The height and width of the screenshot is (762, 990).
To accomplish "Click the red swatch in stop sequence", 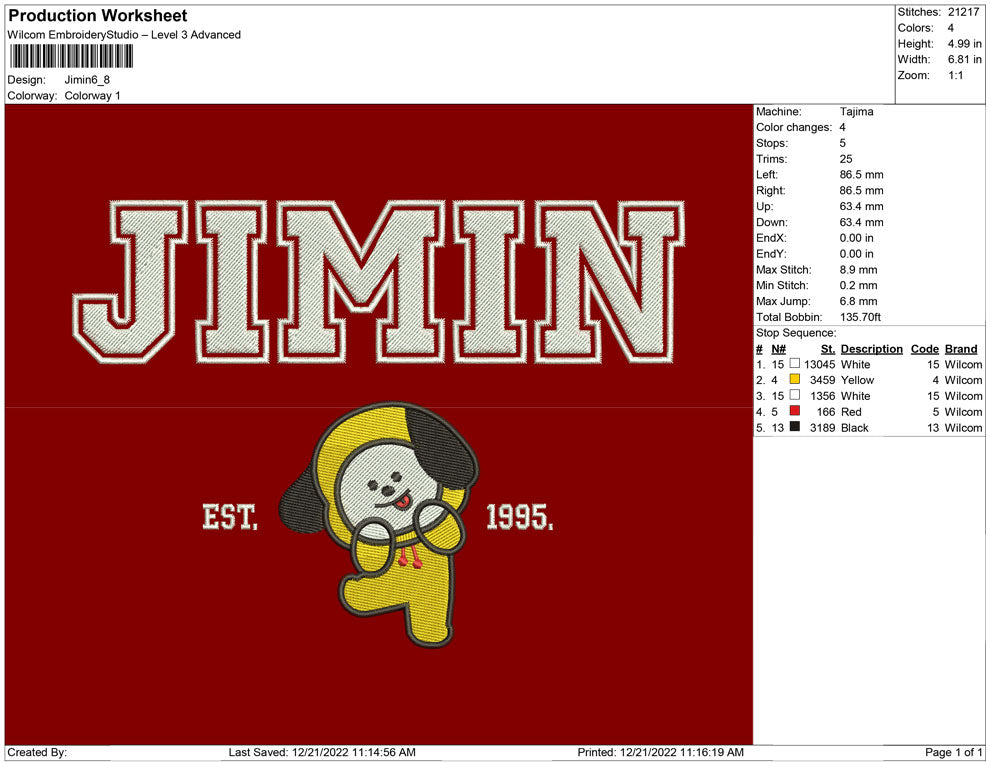I will point(795,412).
